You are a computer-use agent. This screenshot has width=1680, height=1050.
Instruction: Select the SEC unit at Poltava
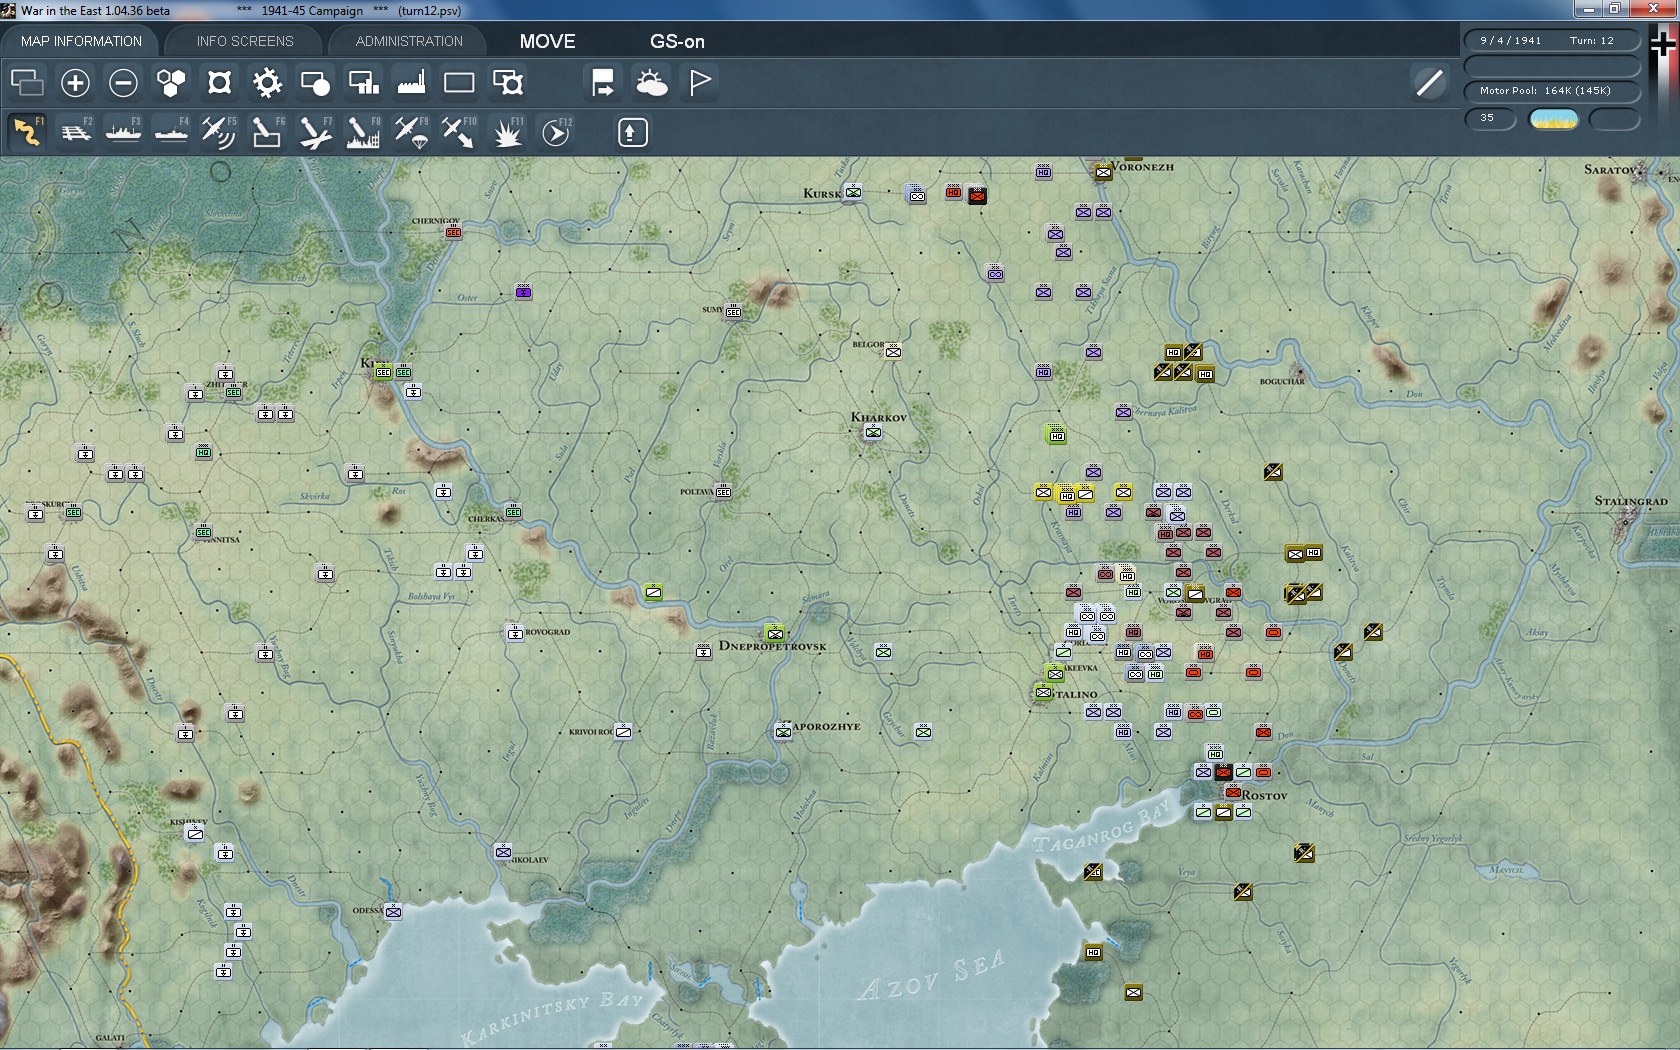(723, 491)
